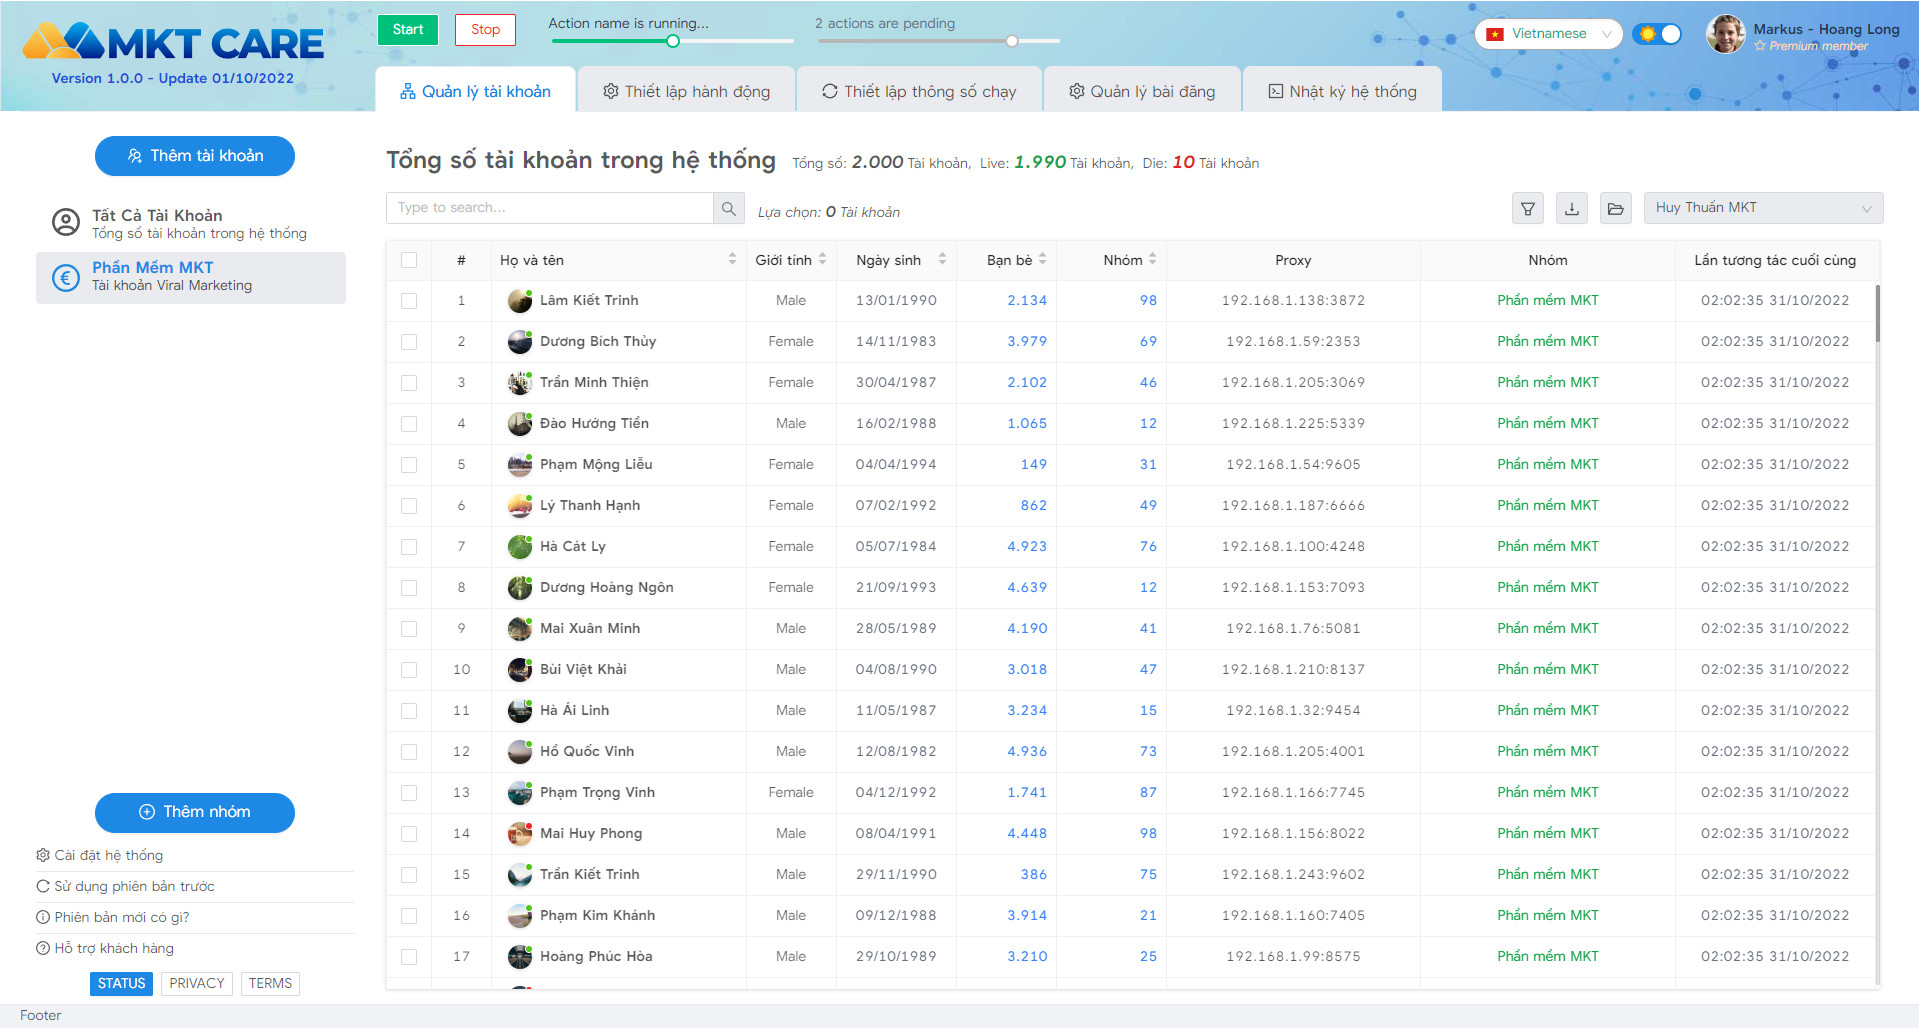Open Cài đặt hệ thống link
1919x1028 pixels.
click(100, 855)
